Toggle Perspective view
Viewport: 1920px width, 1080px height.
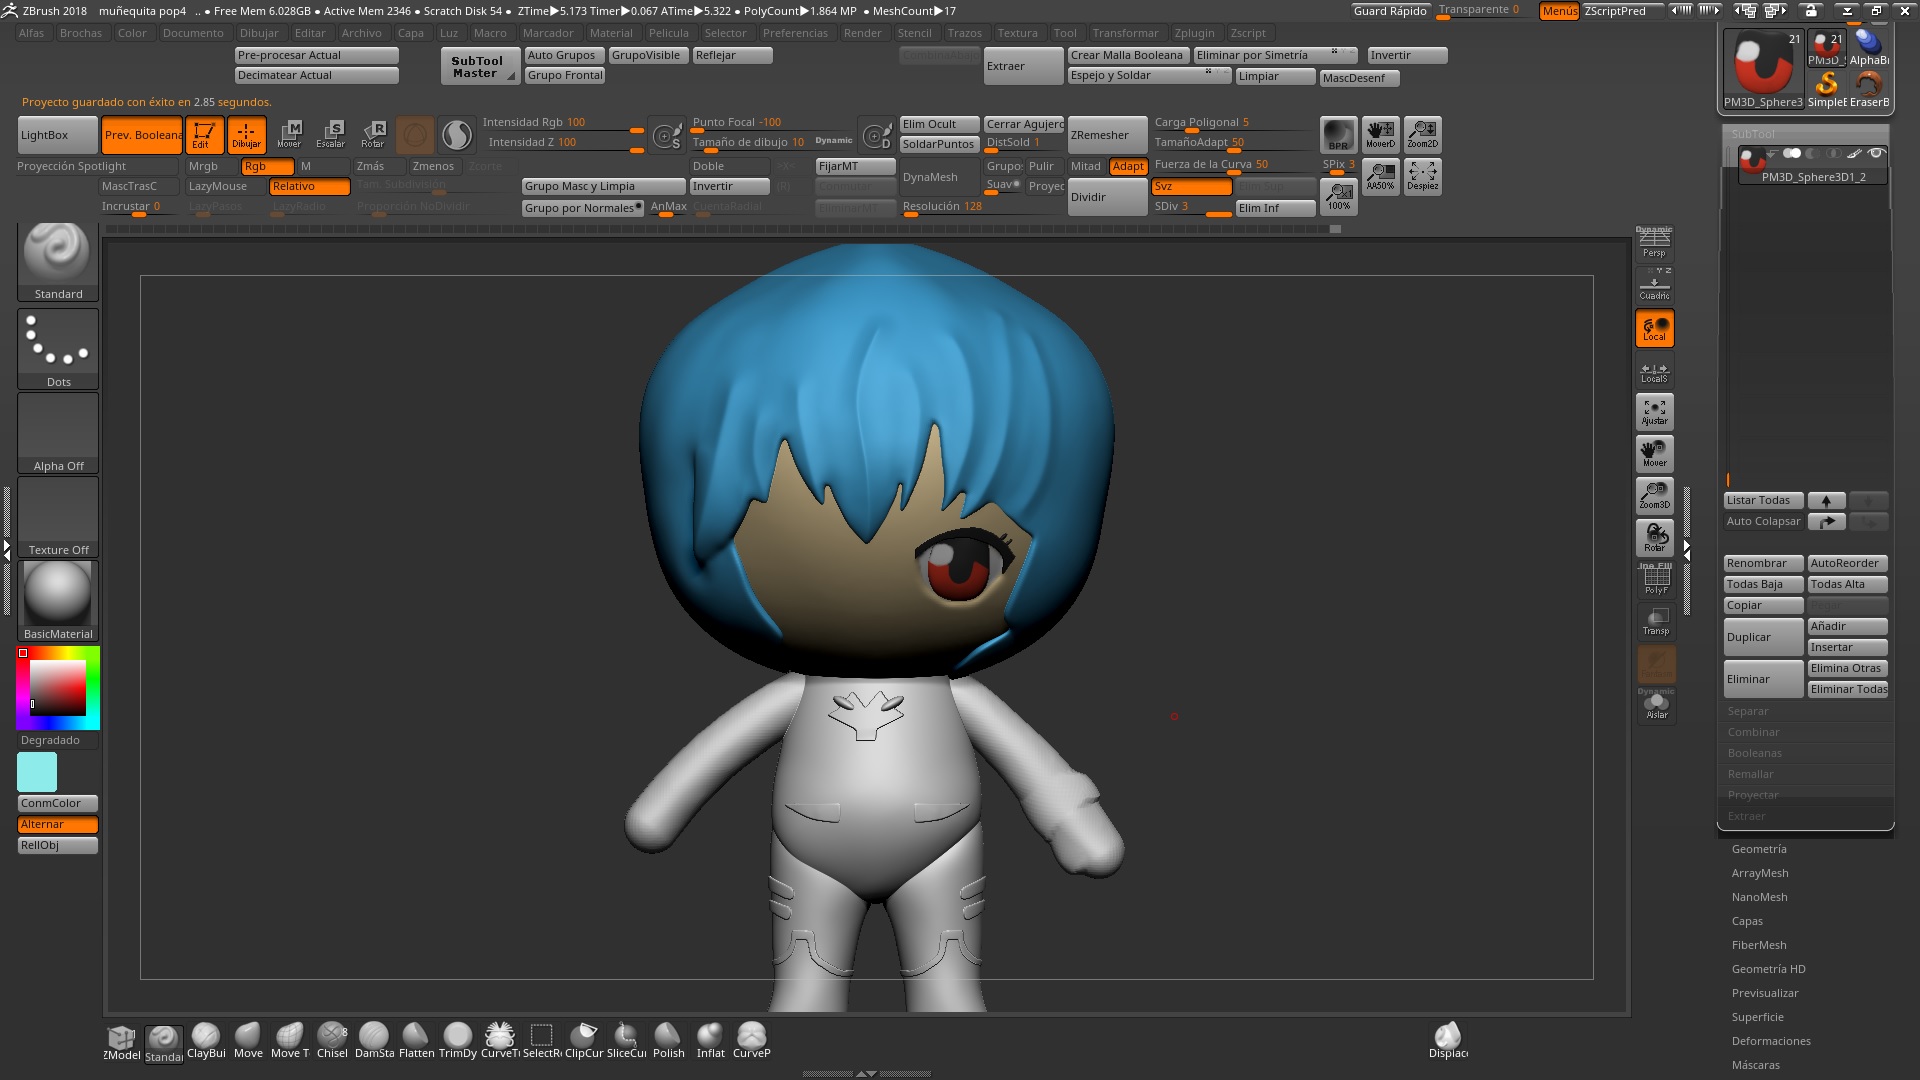pos(1655,243)
